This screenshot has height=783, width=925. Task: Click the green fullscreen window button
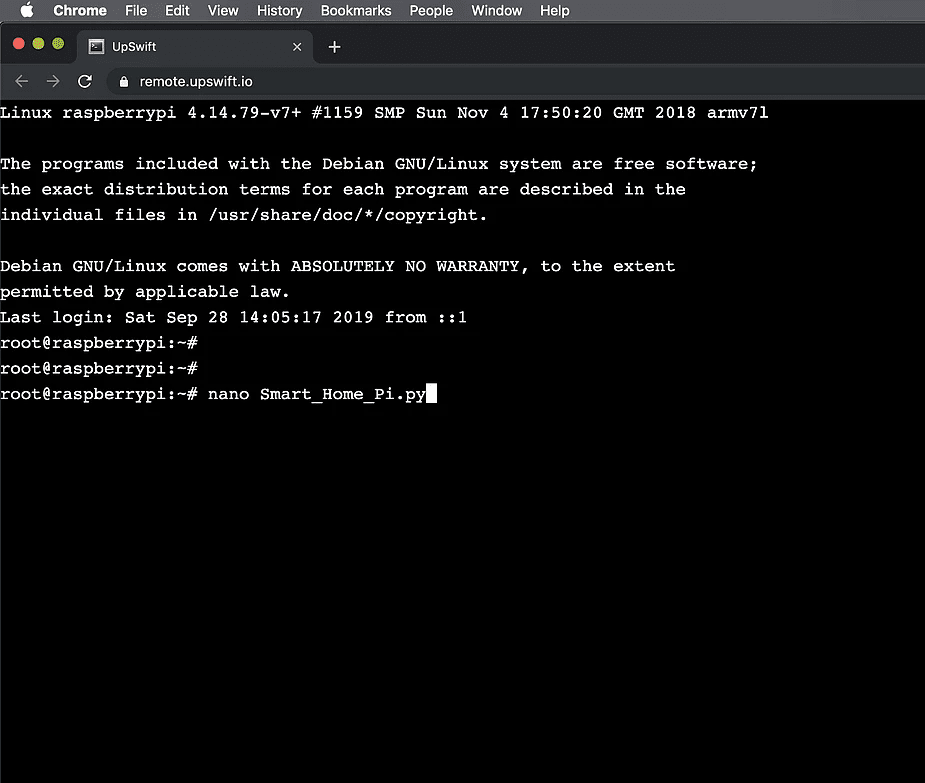pos(58,44)
